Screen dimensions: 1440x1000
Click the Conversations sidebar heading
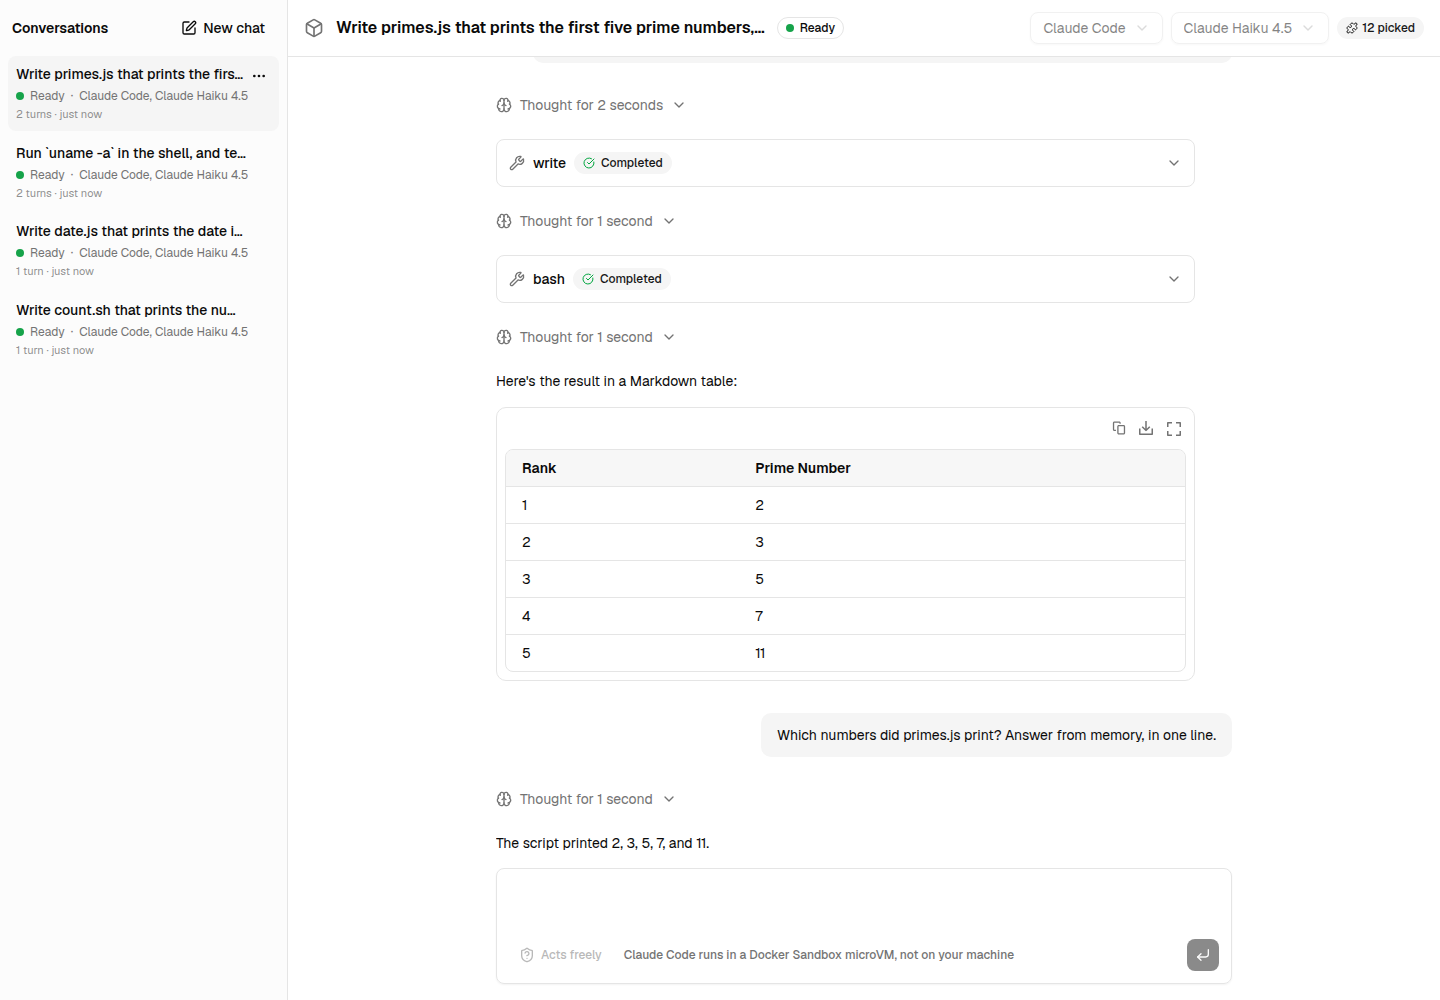point(60,28)
